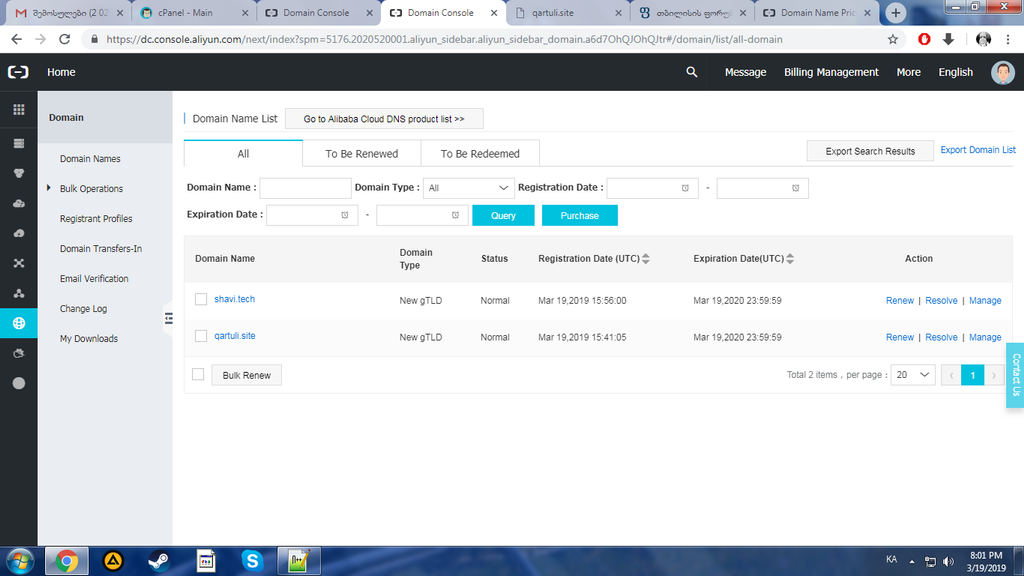This screenshot has width=1024, height=576.
Task: Open the Domain Type dropdown
Action: pyautogui.click(x=469, y=188)
